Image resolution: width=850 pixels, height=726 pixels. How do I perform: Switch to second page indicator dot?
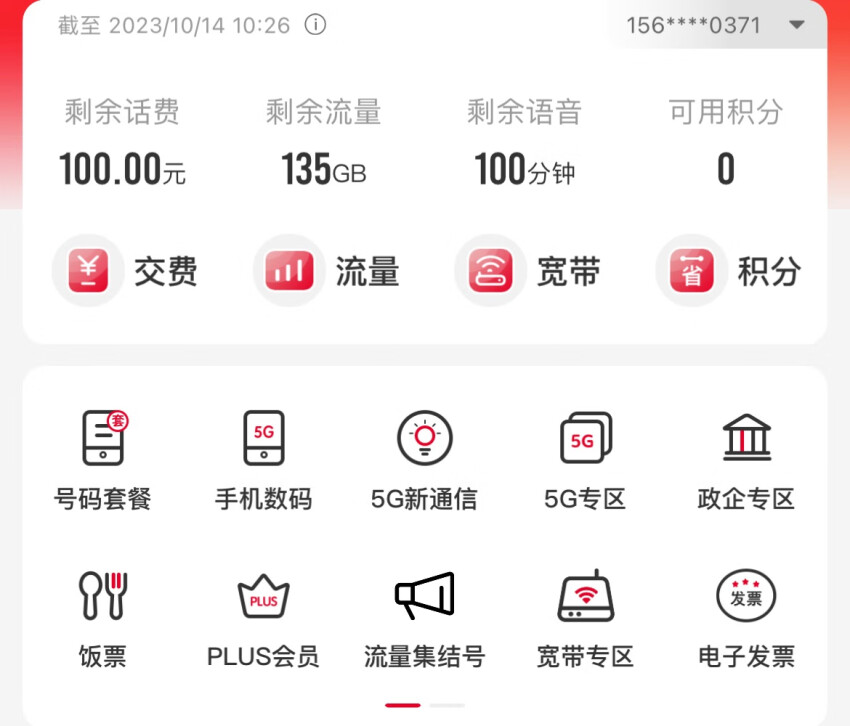[447, 705]
